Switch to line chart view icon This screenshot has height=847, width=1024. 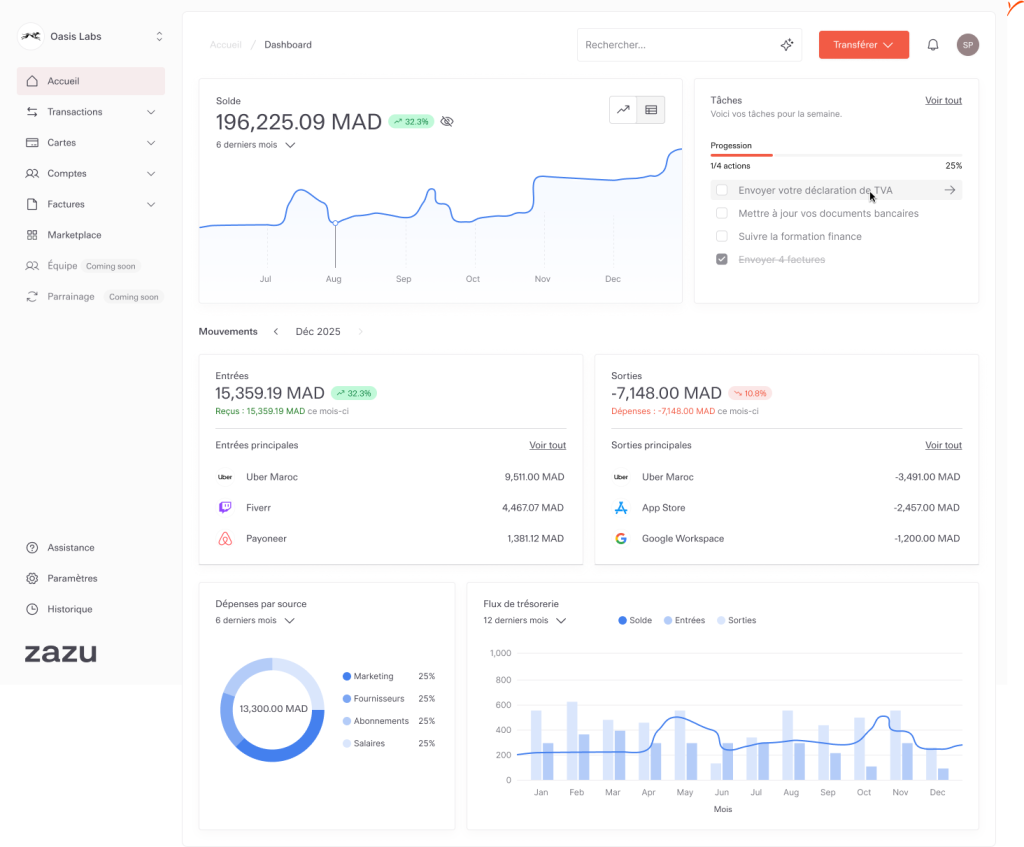pos(623,110)
